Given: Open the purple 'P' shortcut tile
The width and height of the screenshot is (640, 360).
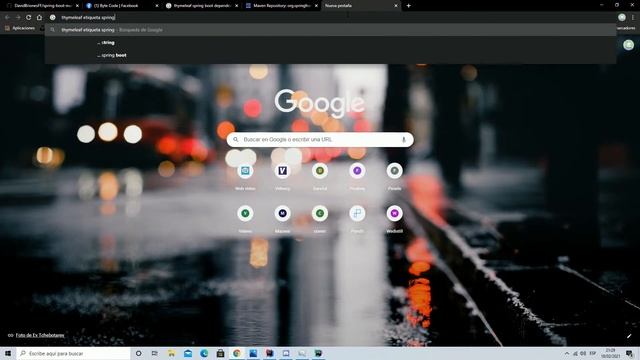Looking at the screenshot, I should click(357, 171).
